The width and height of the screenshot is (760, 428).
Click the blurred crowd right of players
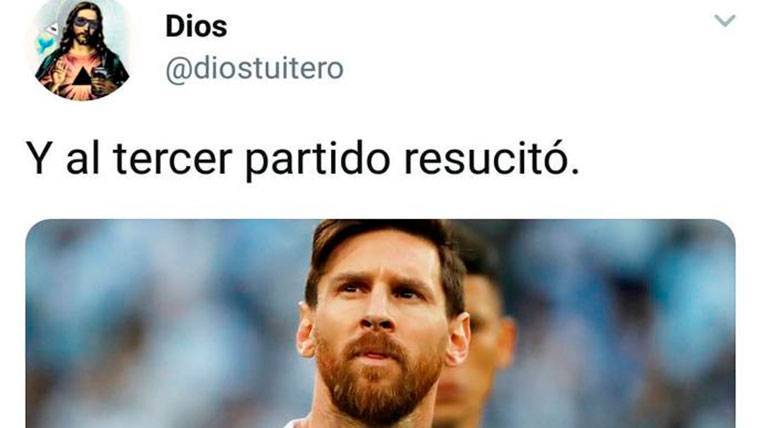[625, 323]
